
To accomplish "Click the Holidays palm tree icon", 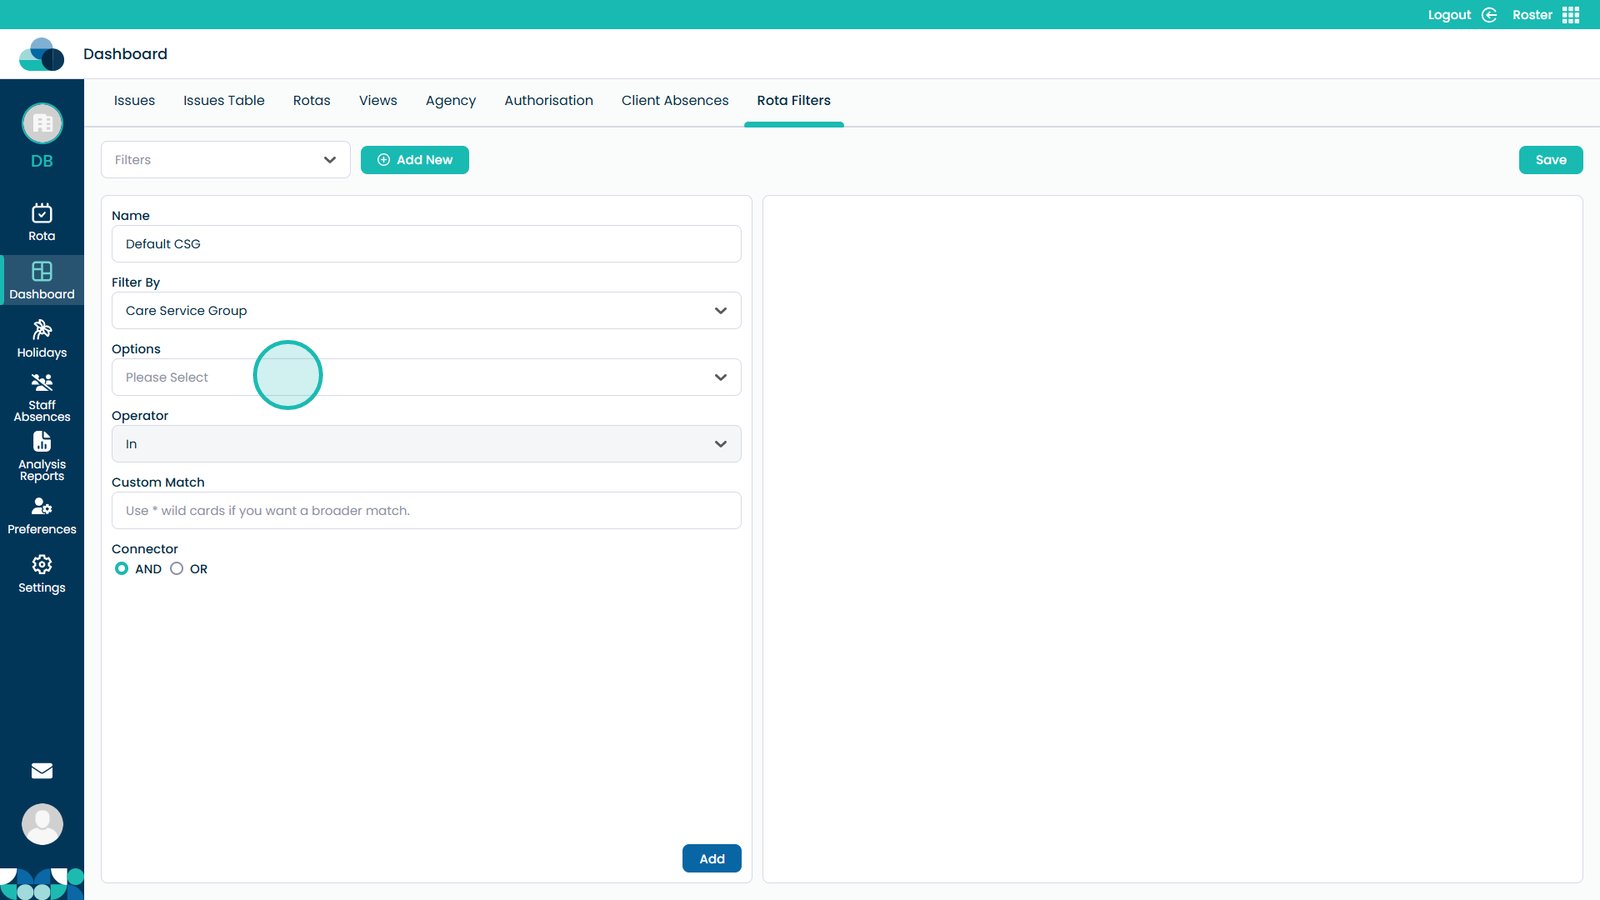I will coord(42,330).
